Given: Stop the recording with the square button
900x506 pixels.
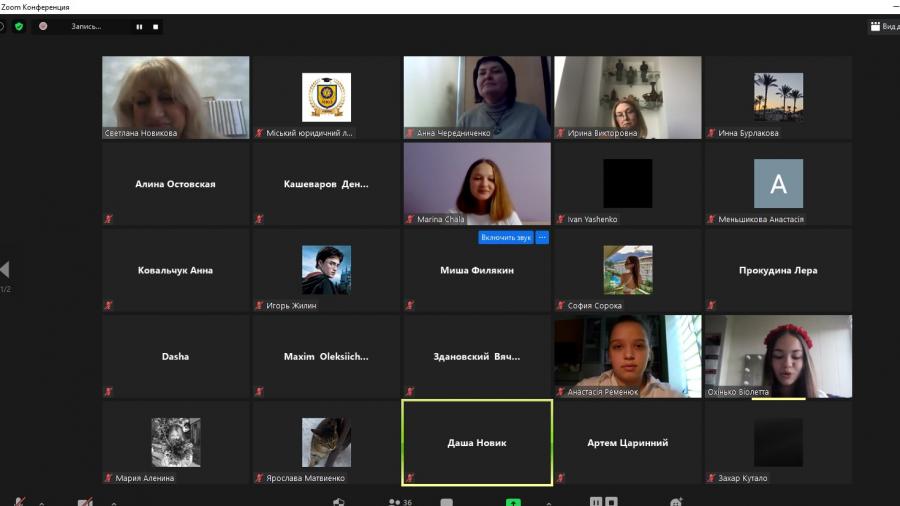Looking at the screenshot, I should (155, 27).
